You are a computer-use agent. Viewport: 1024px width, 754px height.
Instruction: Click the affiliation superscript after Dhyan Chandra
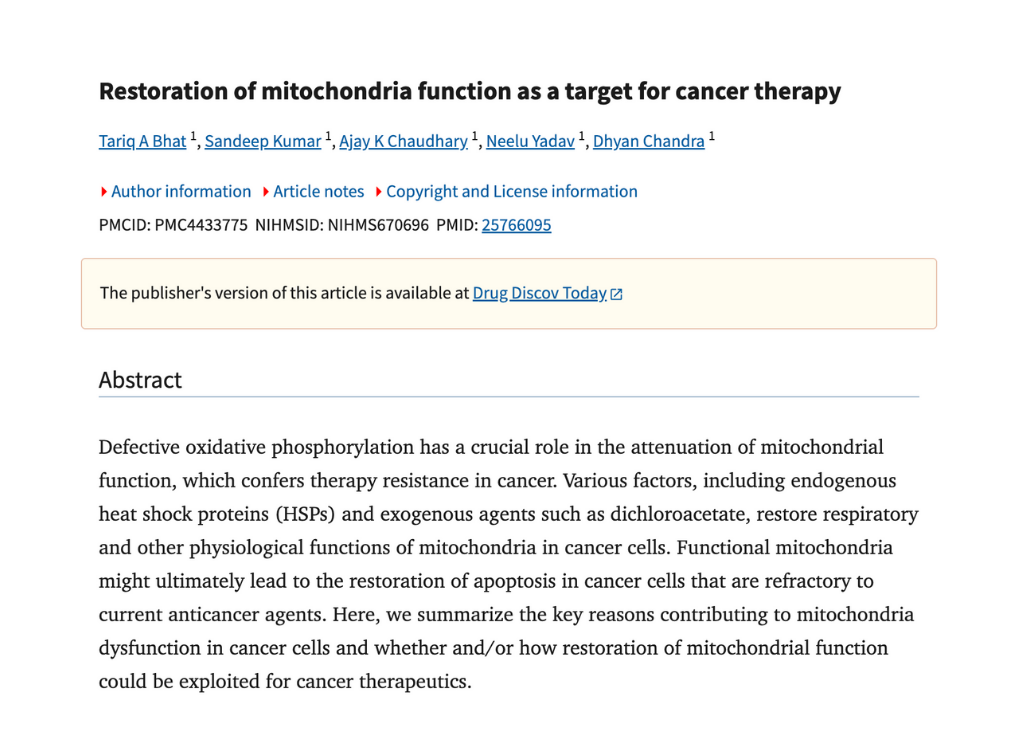click(712, 136)
